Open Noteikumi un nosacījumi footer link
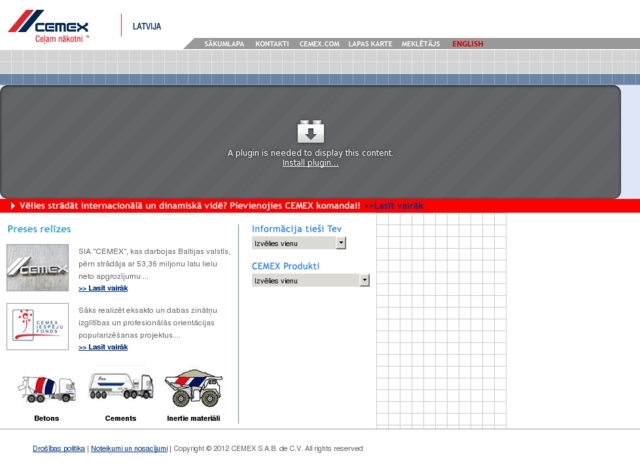Image resolution: width=640 pixels, height=466 pixels. (x=129, y=449)
